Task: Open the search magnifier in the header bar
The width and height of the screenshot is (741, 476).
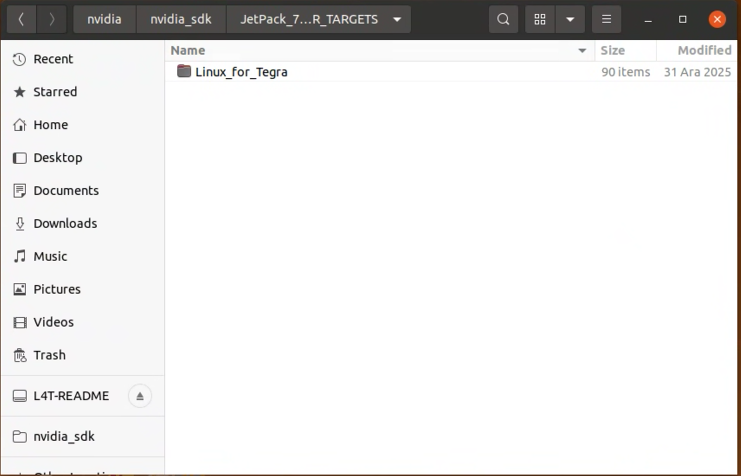Action: (x=503, y=19)
